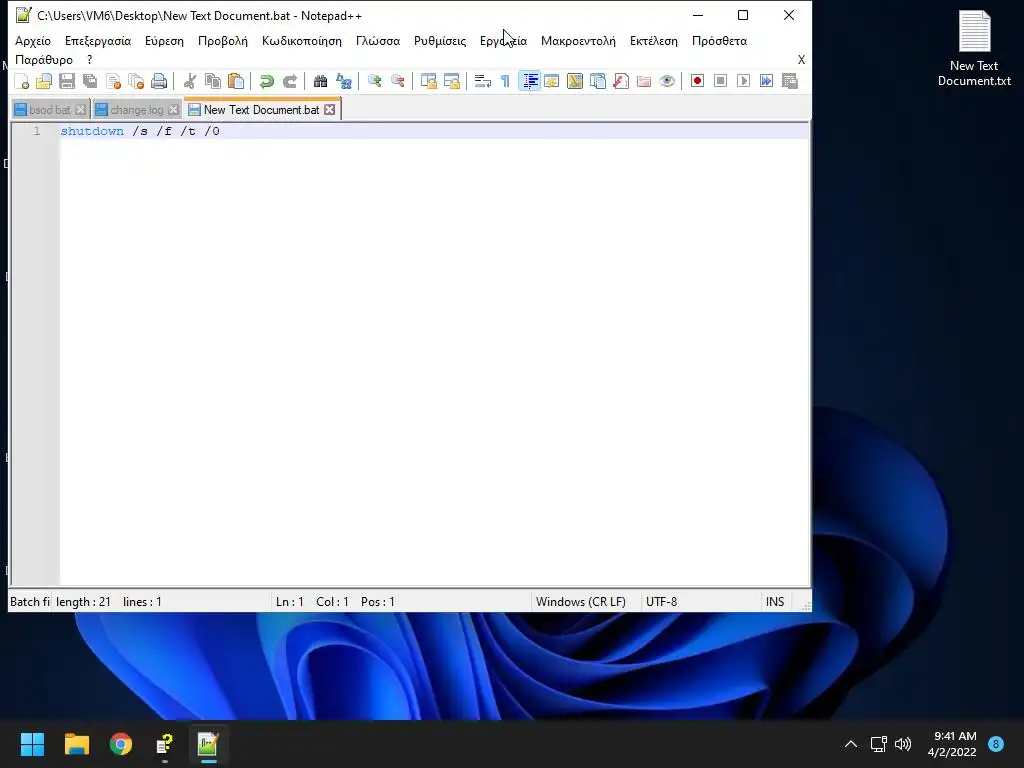Open the Ρυθμίσεις menu
1024x768 pixels.
click(x=440, y=40)
